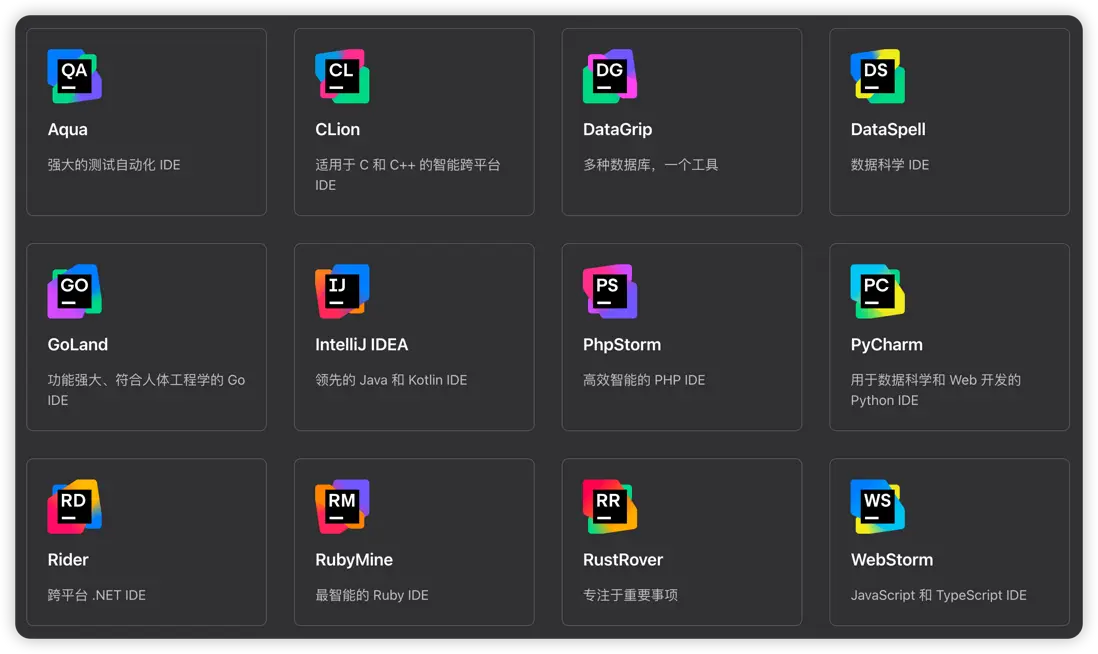
Task: Click the text "领先的 Java 和 Kotlin IDE"
Action: [391, 380]
